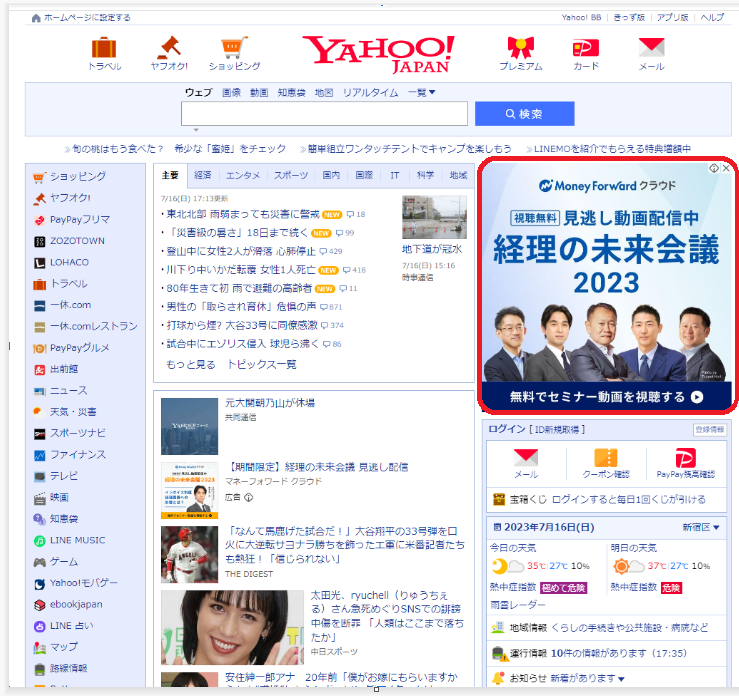Click the Yahoo! JAPAN logo
The image size is (739, 696).
(378, 53)
